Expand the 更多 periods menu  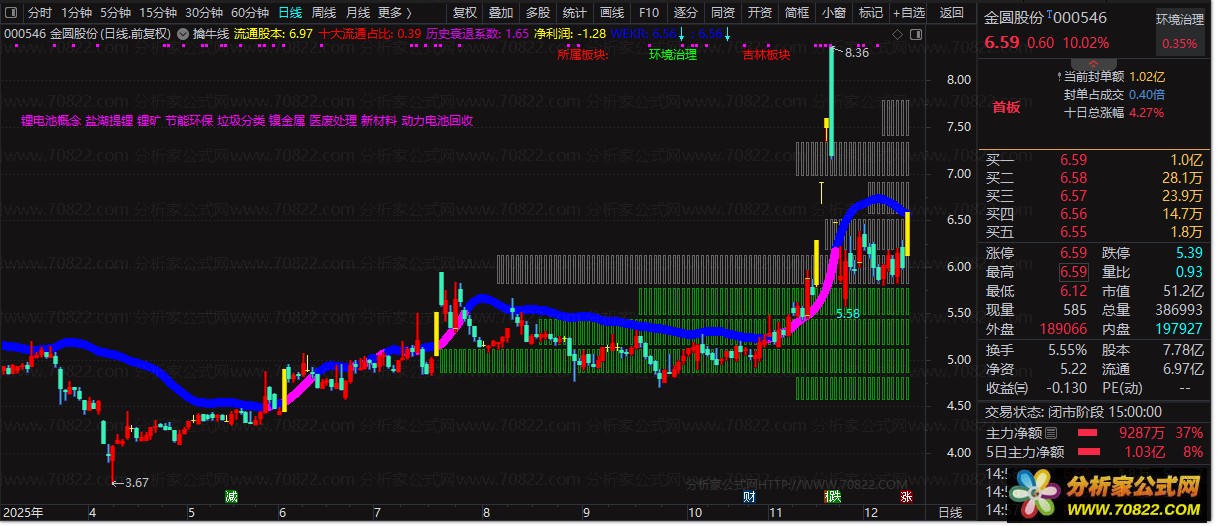pos(395,13)
